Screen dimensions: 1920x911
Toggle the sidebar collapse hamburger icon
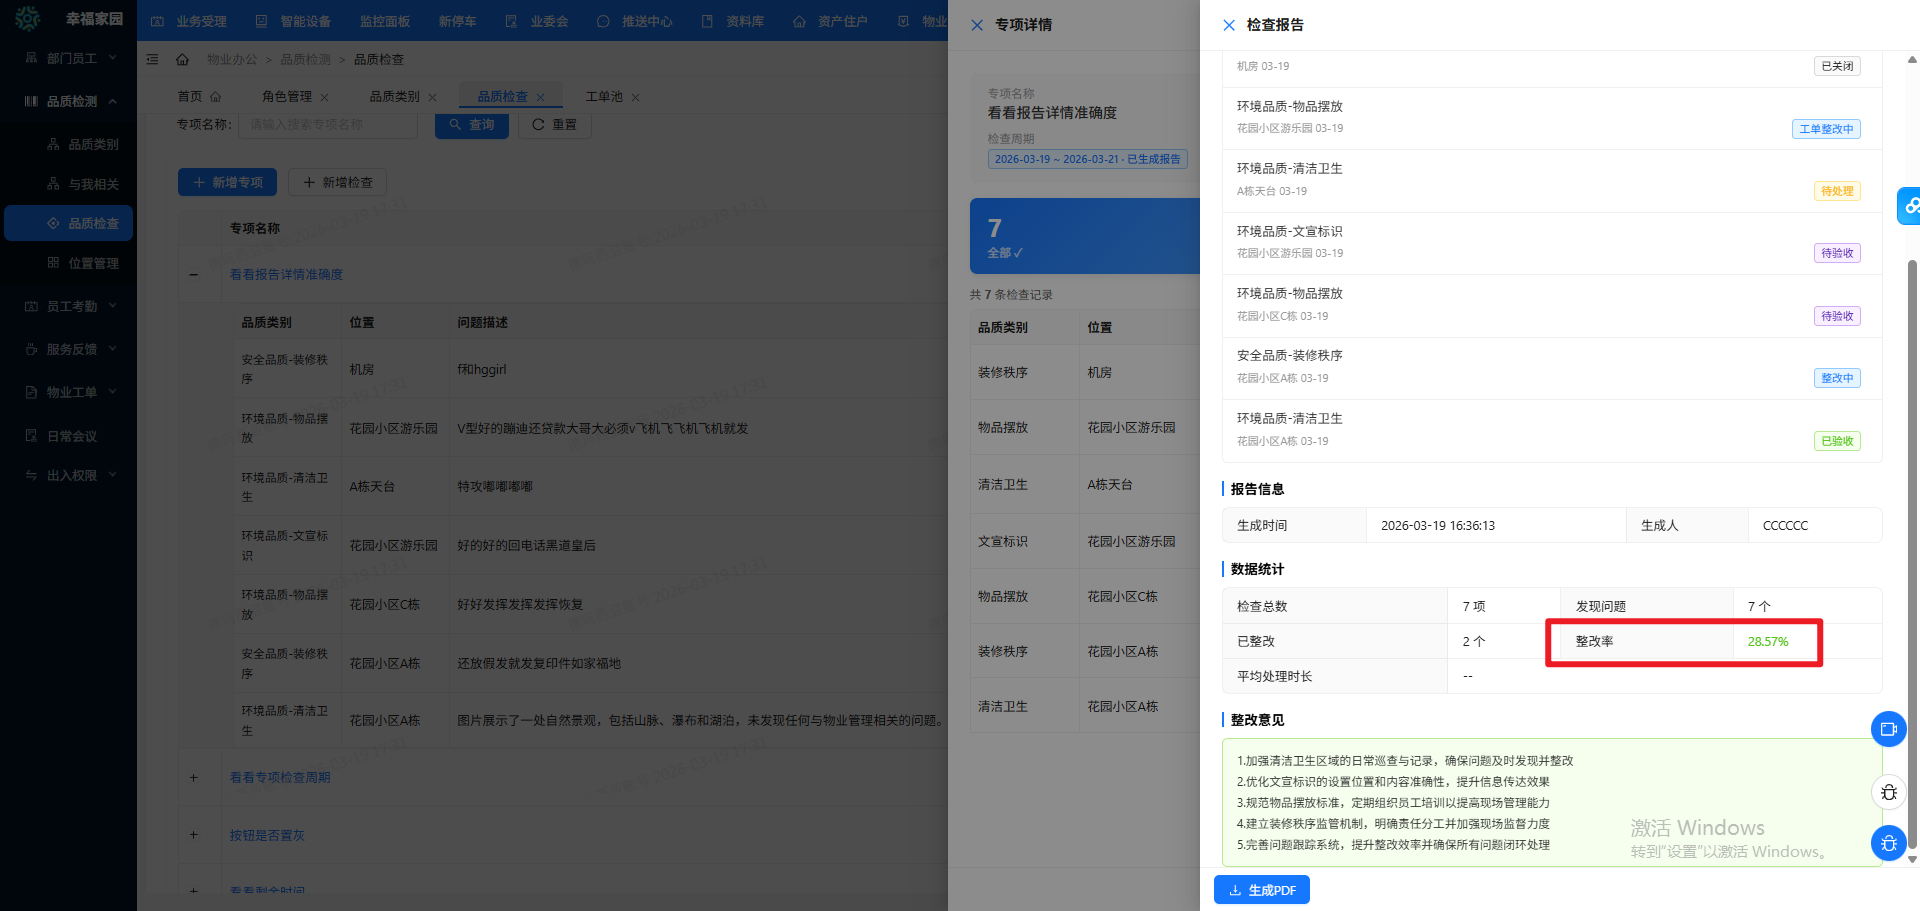(x=152, y=60)
